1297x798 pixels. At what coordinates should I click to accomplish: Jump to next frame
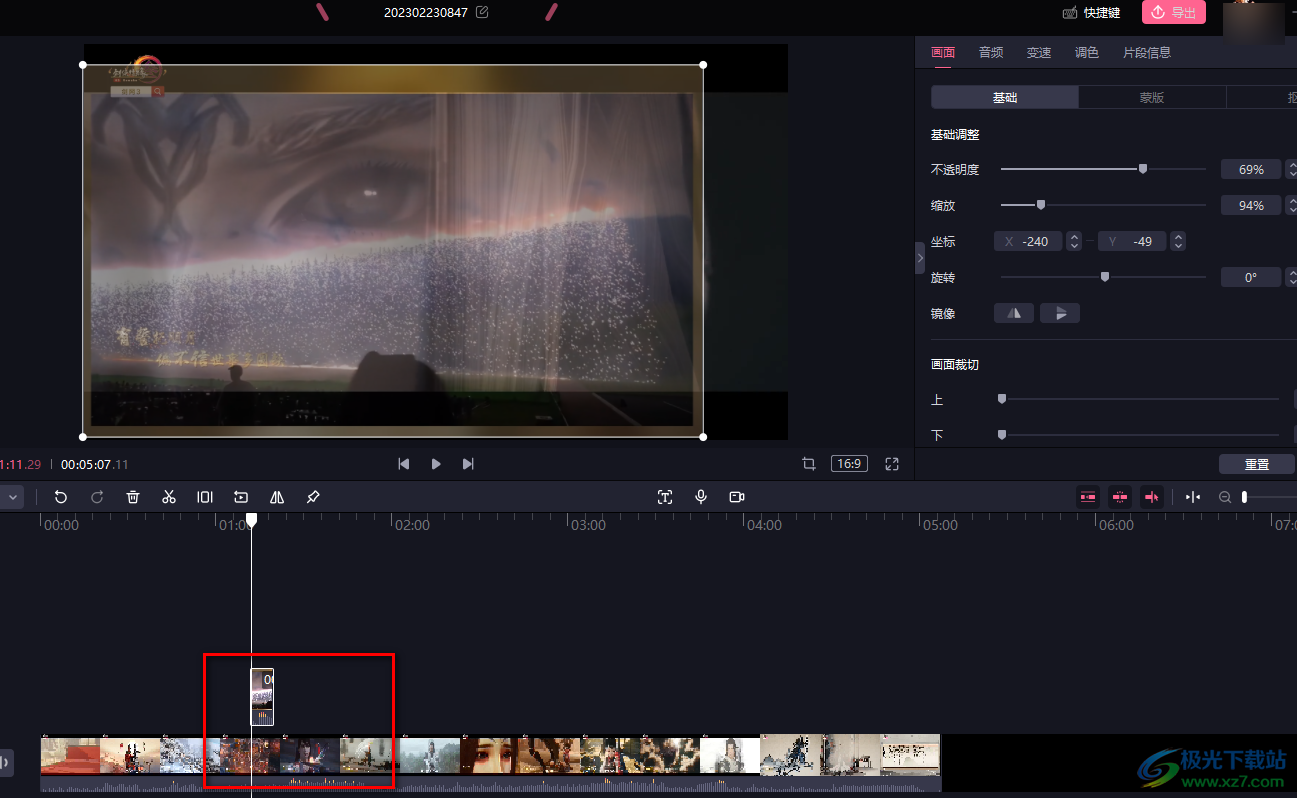coord(468,464)
